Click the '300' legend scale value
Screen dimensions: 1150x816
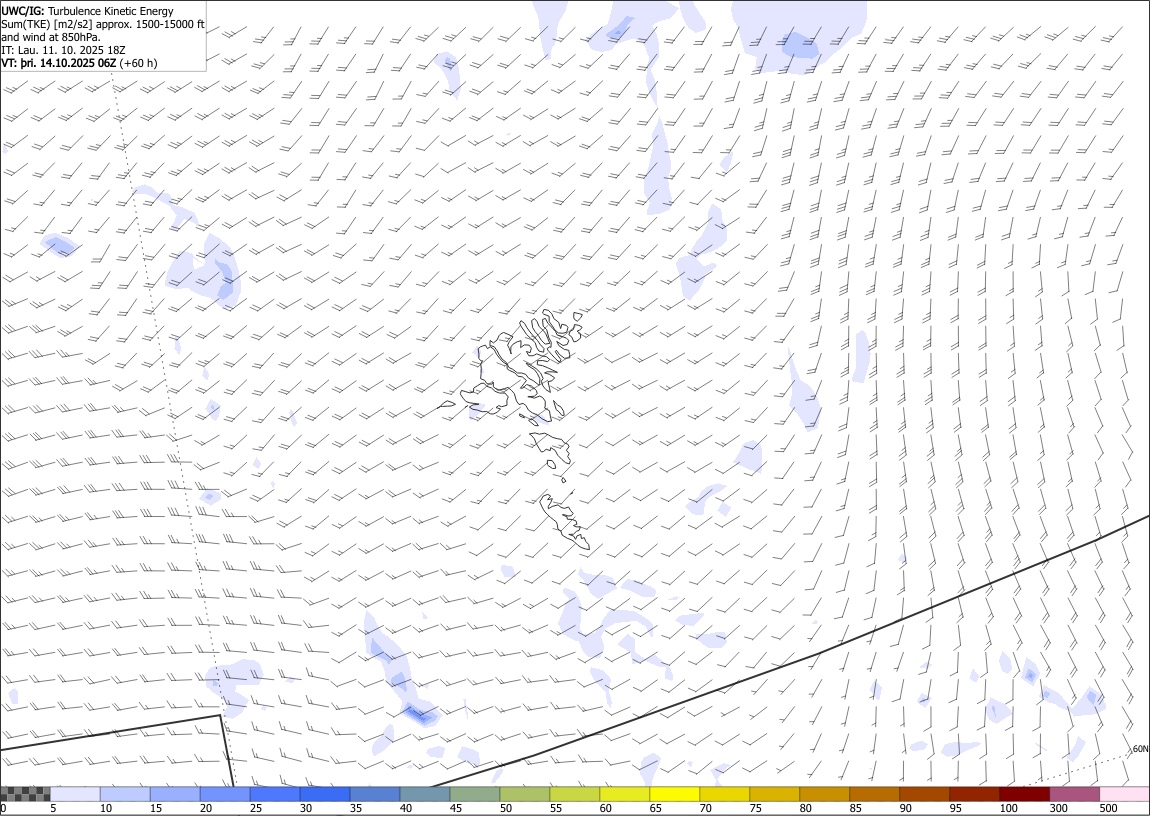coord(1059,808)
